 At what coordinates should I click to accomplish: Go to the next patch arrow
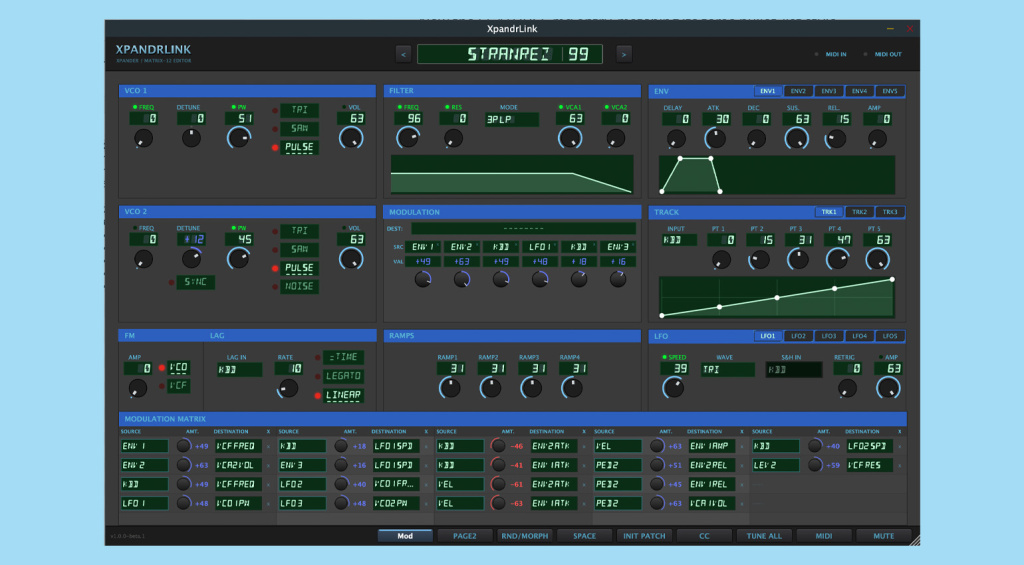click(624, 54)
